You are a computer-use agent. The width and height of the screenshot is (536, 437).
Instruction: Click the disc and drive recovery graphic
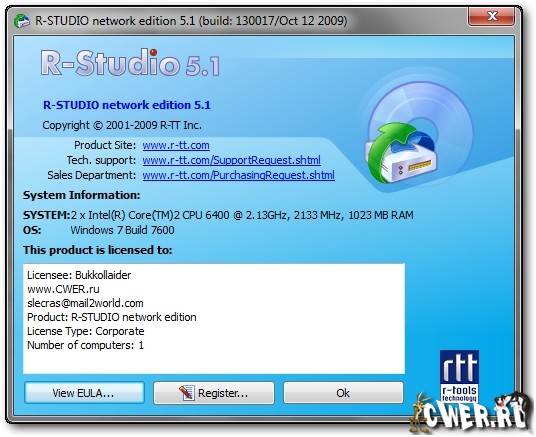point(419,133)
